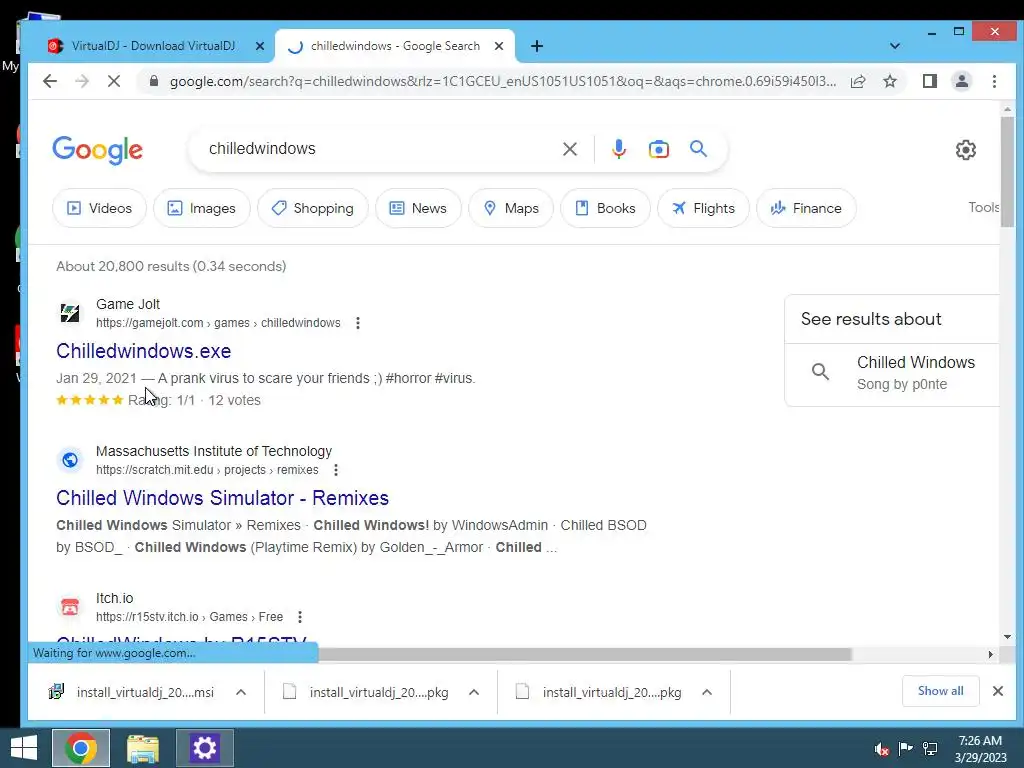This screenshot has width=1024, height=768.
Task: Click the padlock site info icon
Action: 153,81
